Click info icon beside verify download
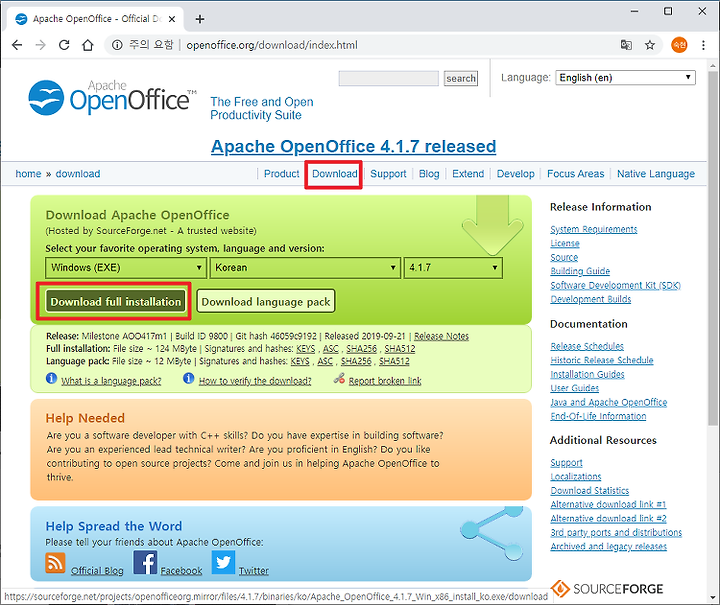 [188, 379]
